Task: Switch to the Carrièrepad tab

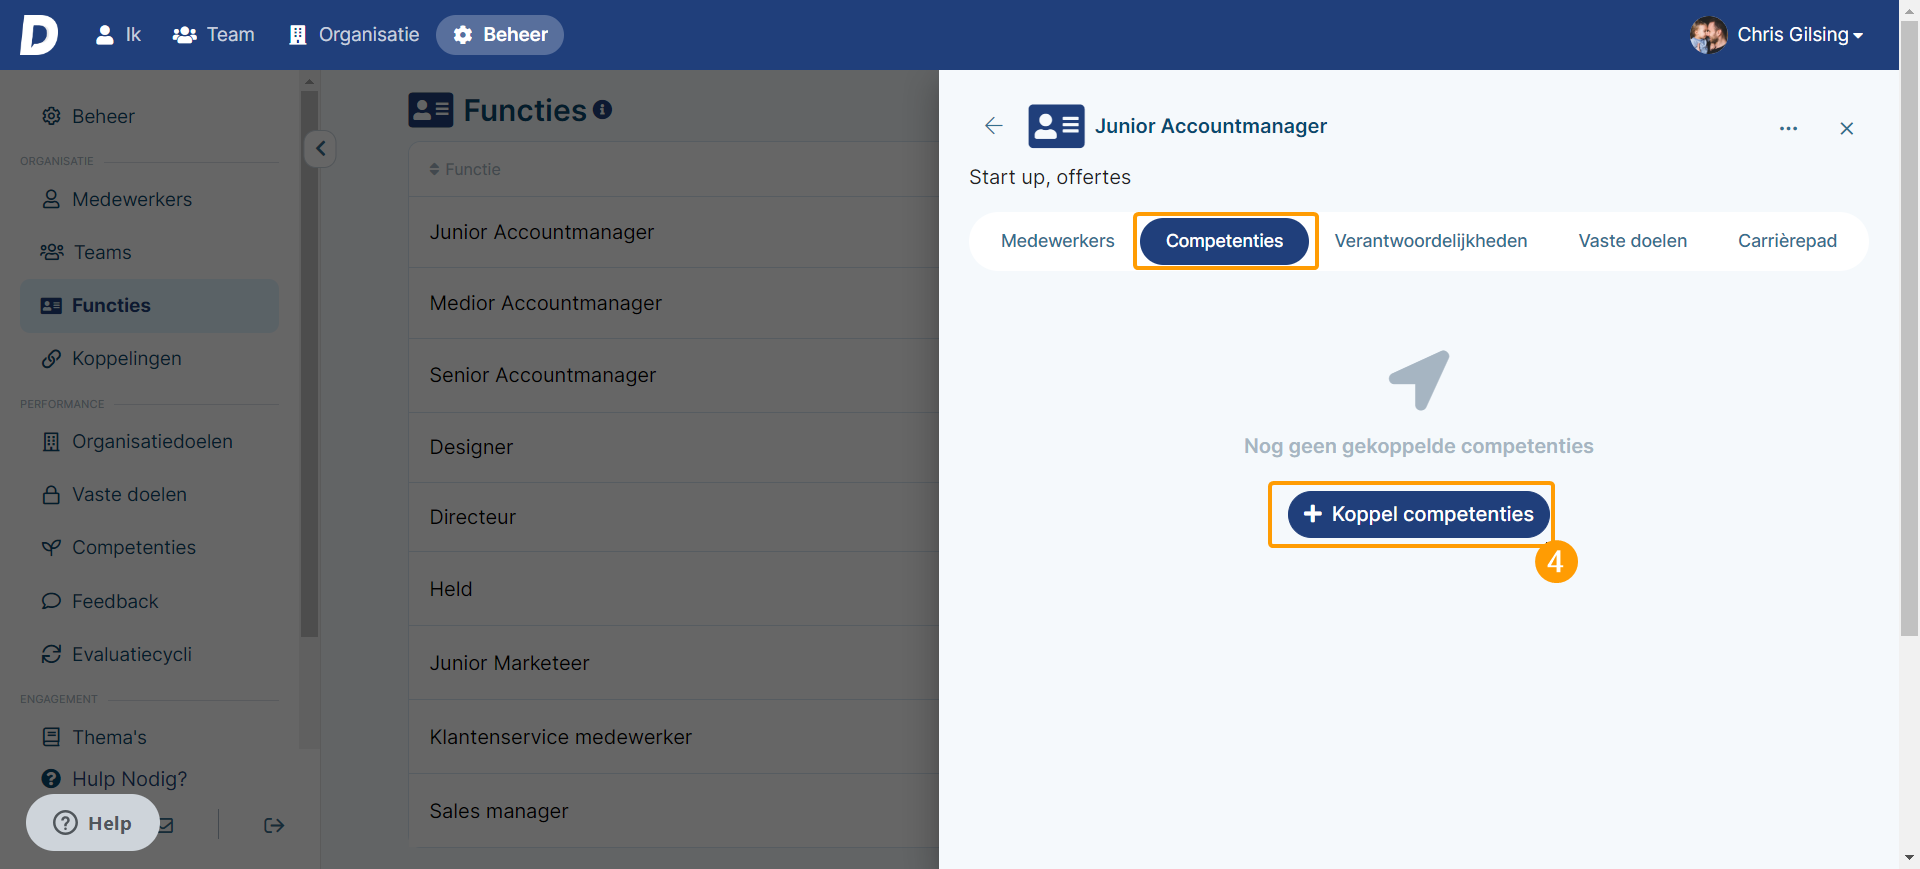Action: [1787, 241]
